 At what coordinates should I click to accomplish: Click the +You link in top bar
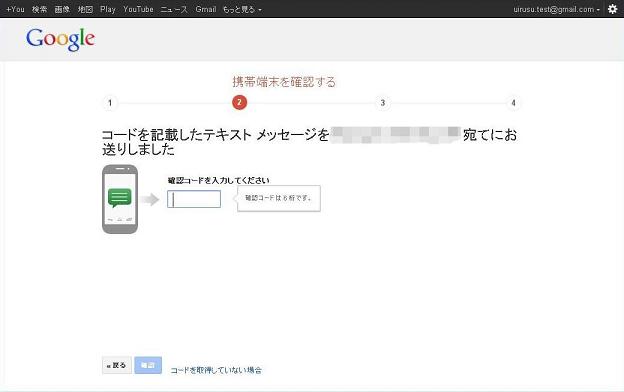(15, 9)
